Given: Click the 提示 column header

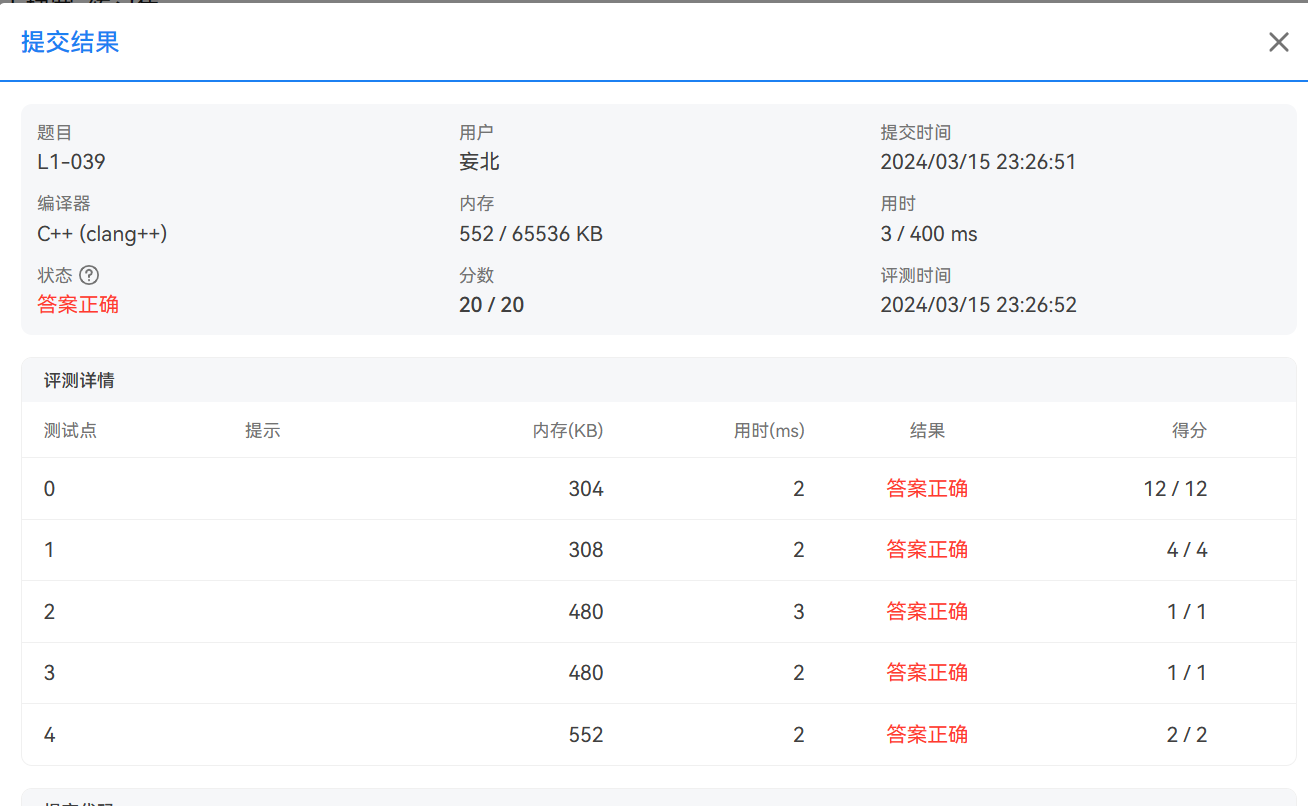Looking at the screenshot, I should (x=262, y=431).
